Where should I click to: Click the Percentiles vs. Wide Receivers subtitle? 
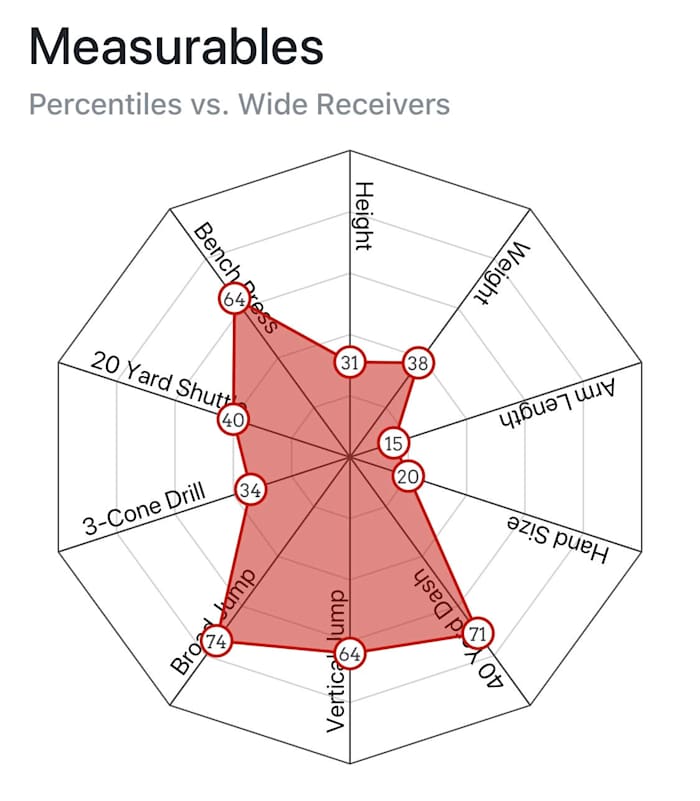(x=239, y=103)
